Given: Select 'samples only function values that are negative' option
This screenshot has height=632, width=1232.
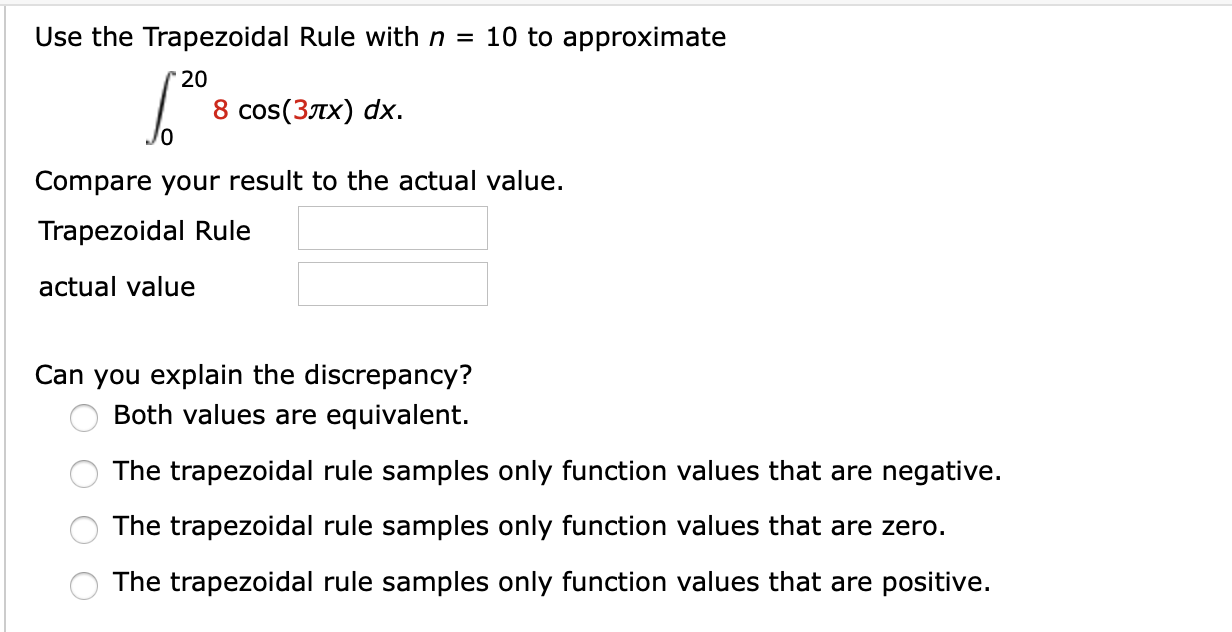Looking at the screenshot, I should (84, 475).
